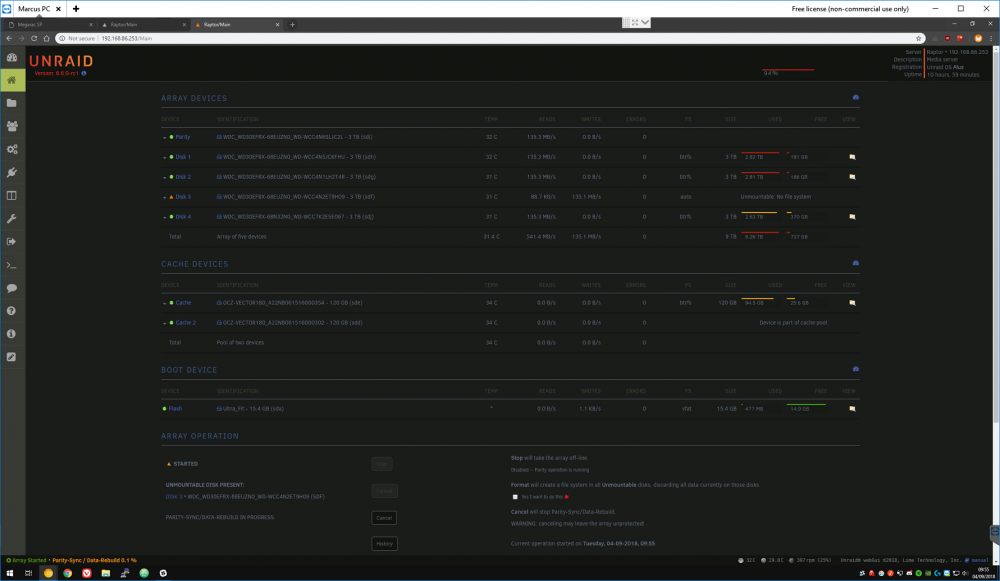Expand the Disk 2 dropdown arrow
1000x581 pixels.
(165, 177)
